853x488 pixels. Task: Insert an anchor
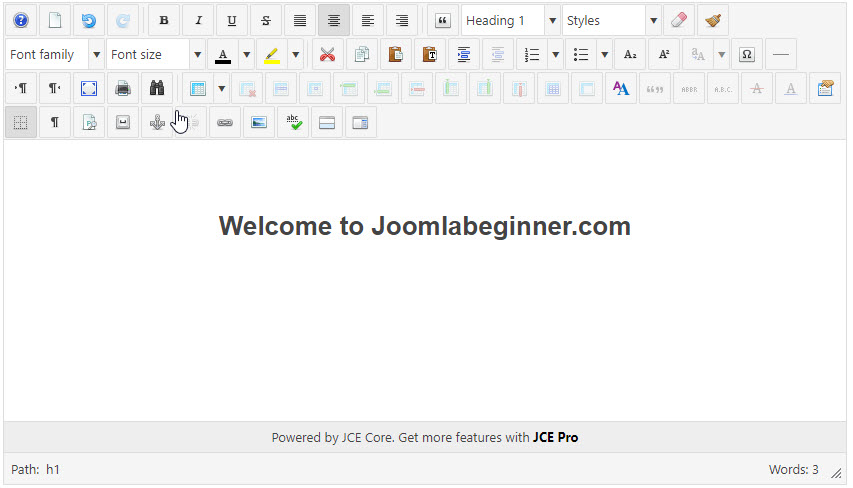pos(157,122)
